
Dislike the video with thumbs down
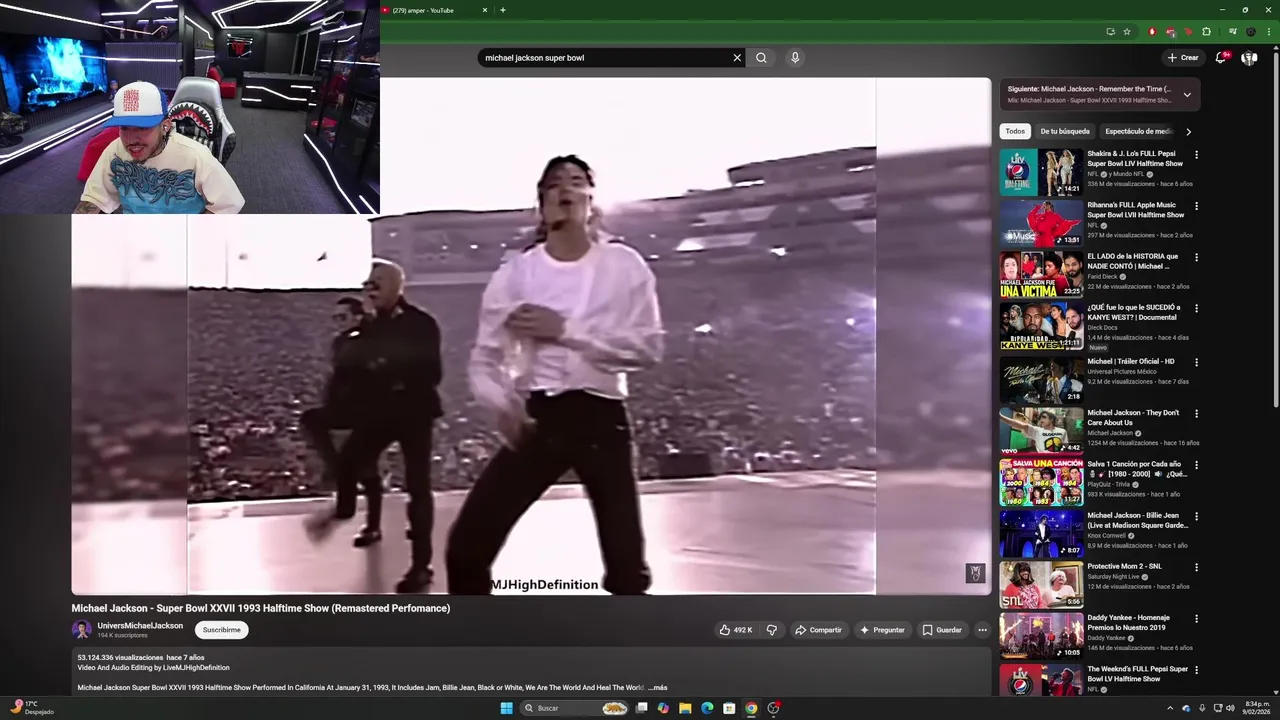click(x=771, y=630)
